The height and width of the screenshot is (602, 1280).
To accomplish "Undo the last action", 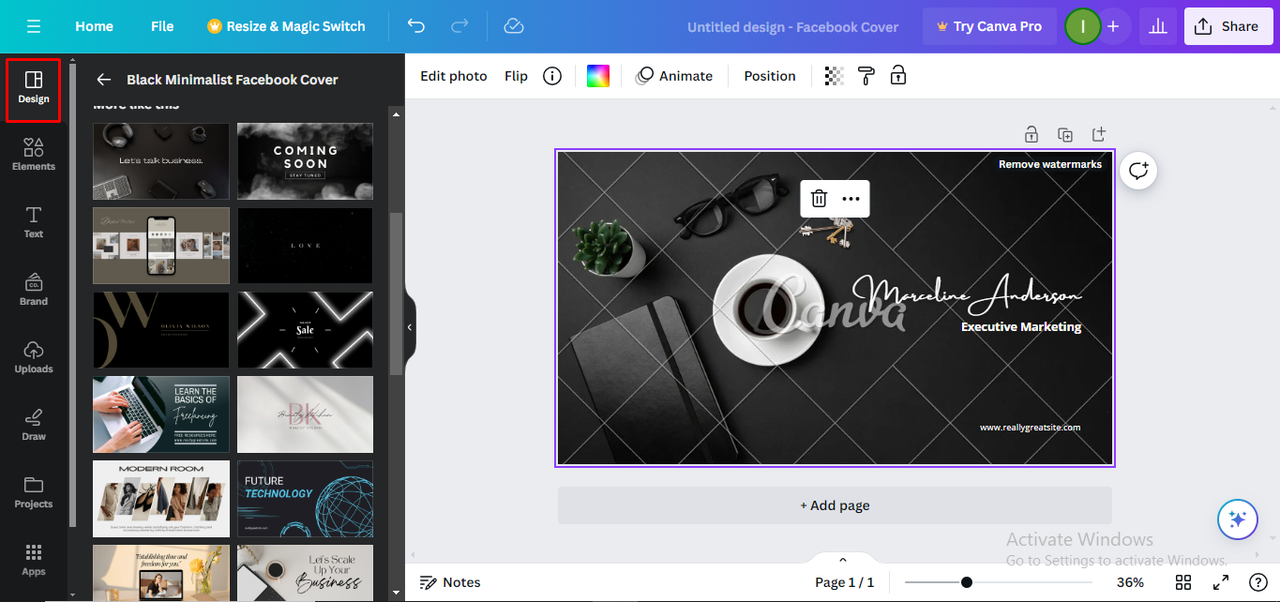I will (x=416, y=26).
